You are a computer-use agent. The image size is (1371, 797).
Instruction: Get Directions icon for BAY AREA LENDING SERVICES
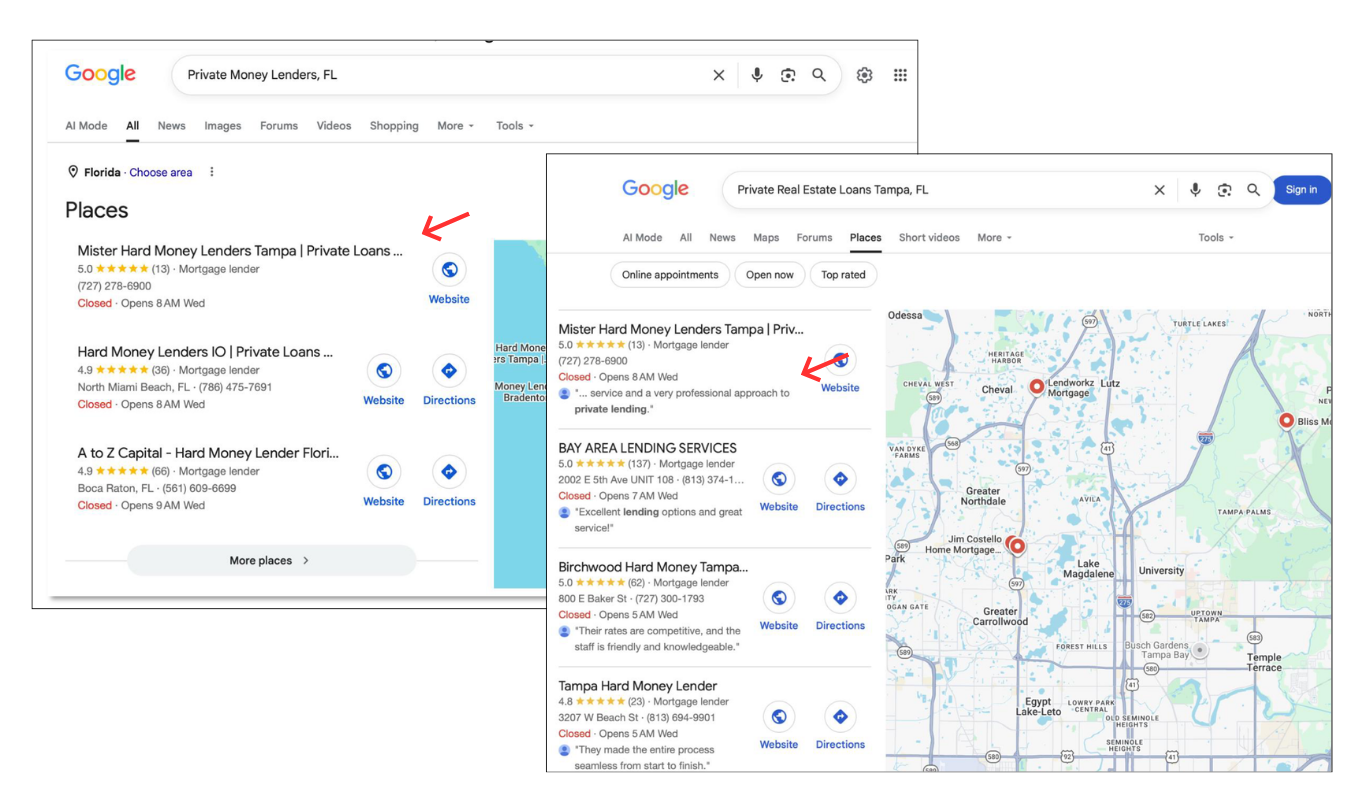[x=840, y=479]
